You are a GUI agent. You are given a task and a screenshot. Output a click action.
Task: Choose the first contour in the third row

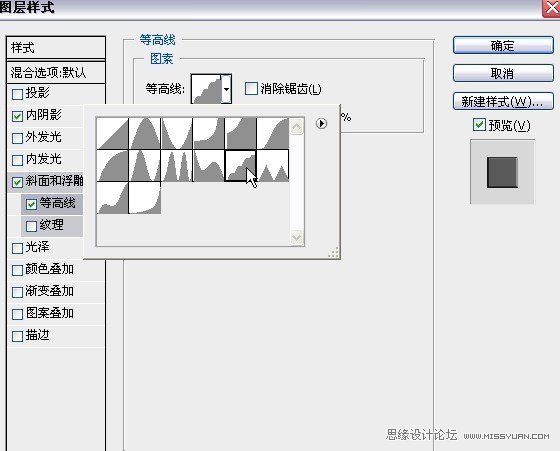click(x=112, y=198)
